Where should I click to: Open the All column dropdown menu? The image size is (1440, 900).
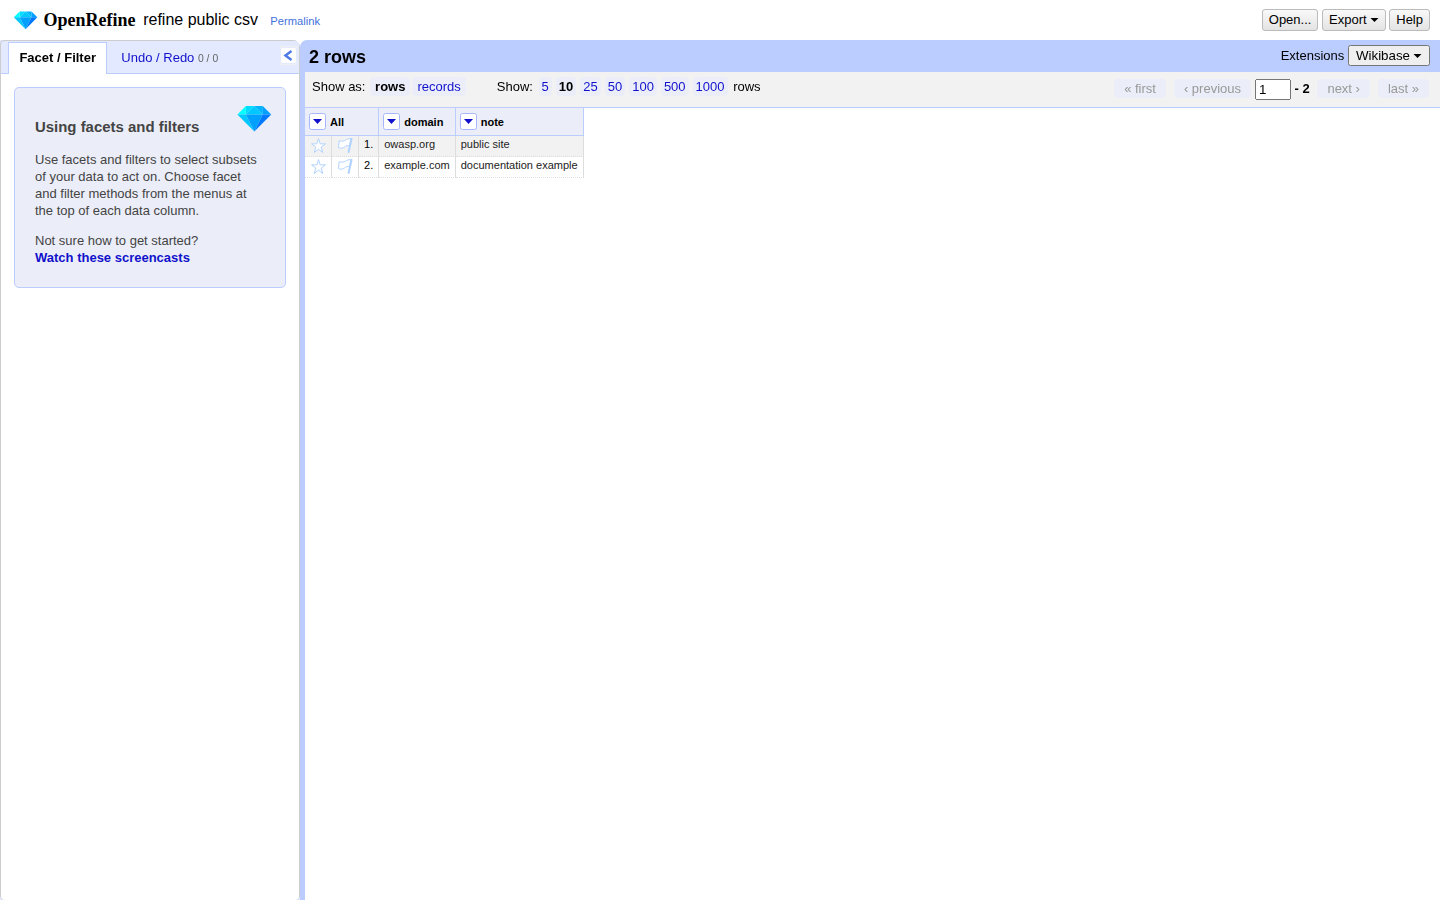318,122
